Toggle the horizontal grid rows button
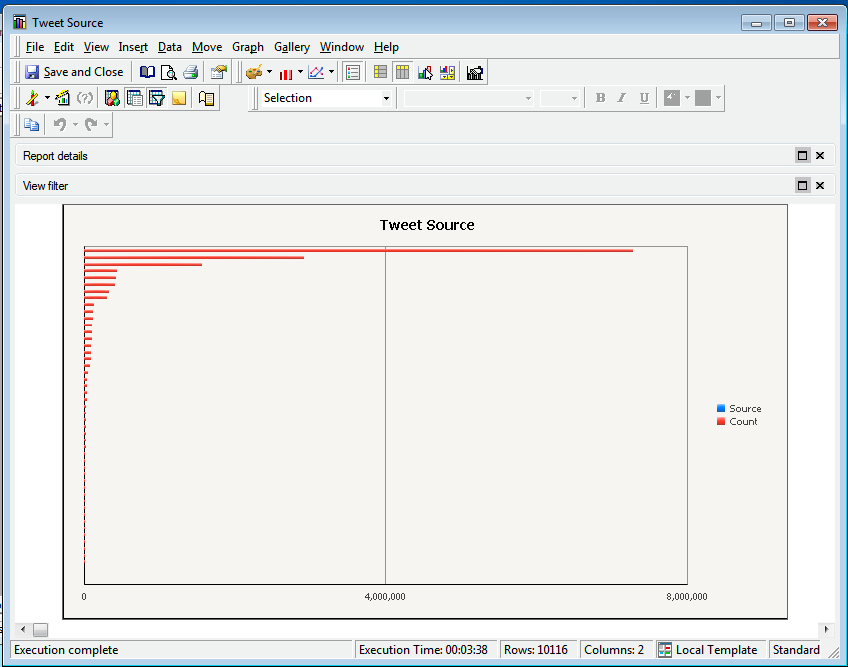 pos(380,72)
